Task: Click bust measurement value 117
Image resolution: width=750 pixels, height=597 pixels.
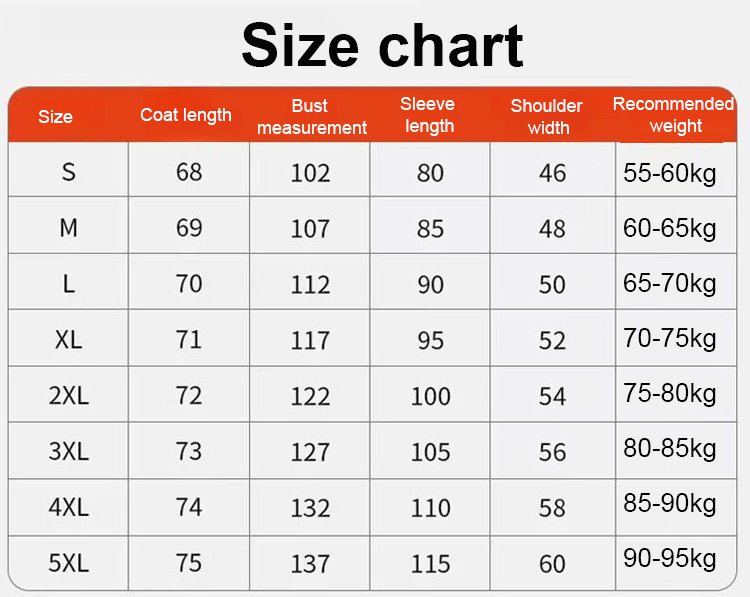Action: pyautogui.click(x=310, y=341)
